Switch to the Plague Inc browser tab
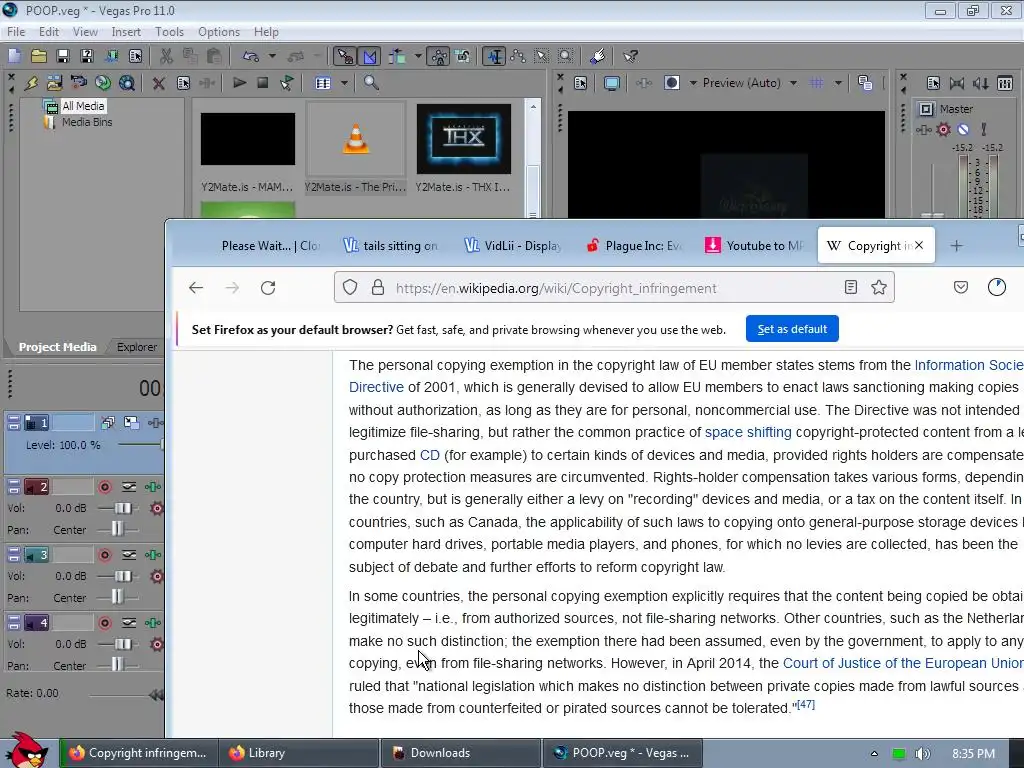The image size is (1024, 768). [635, 246]
